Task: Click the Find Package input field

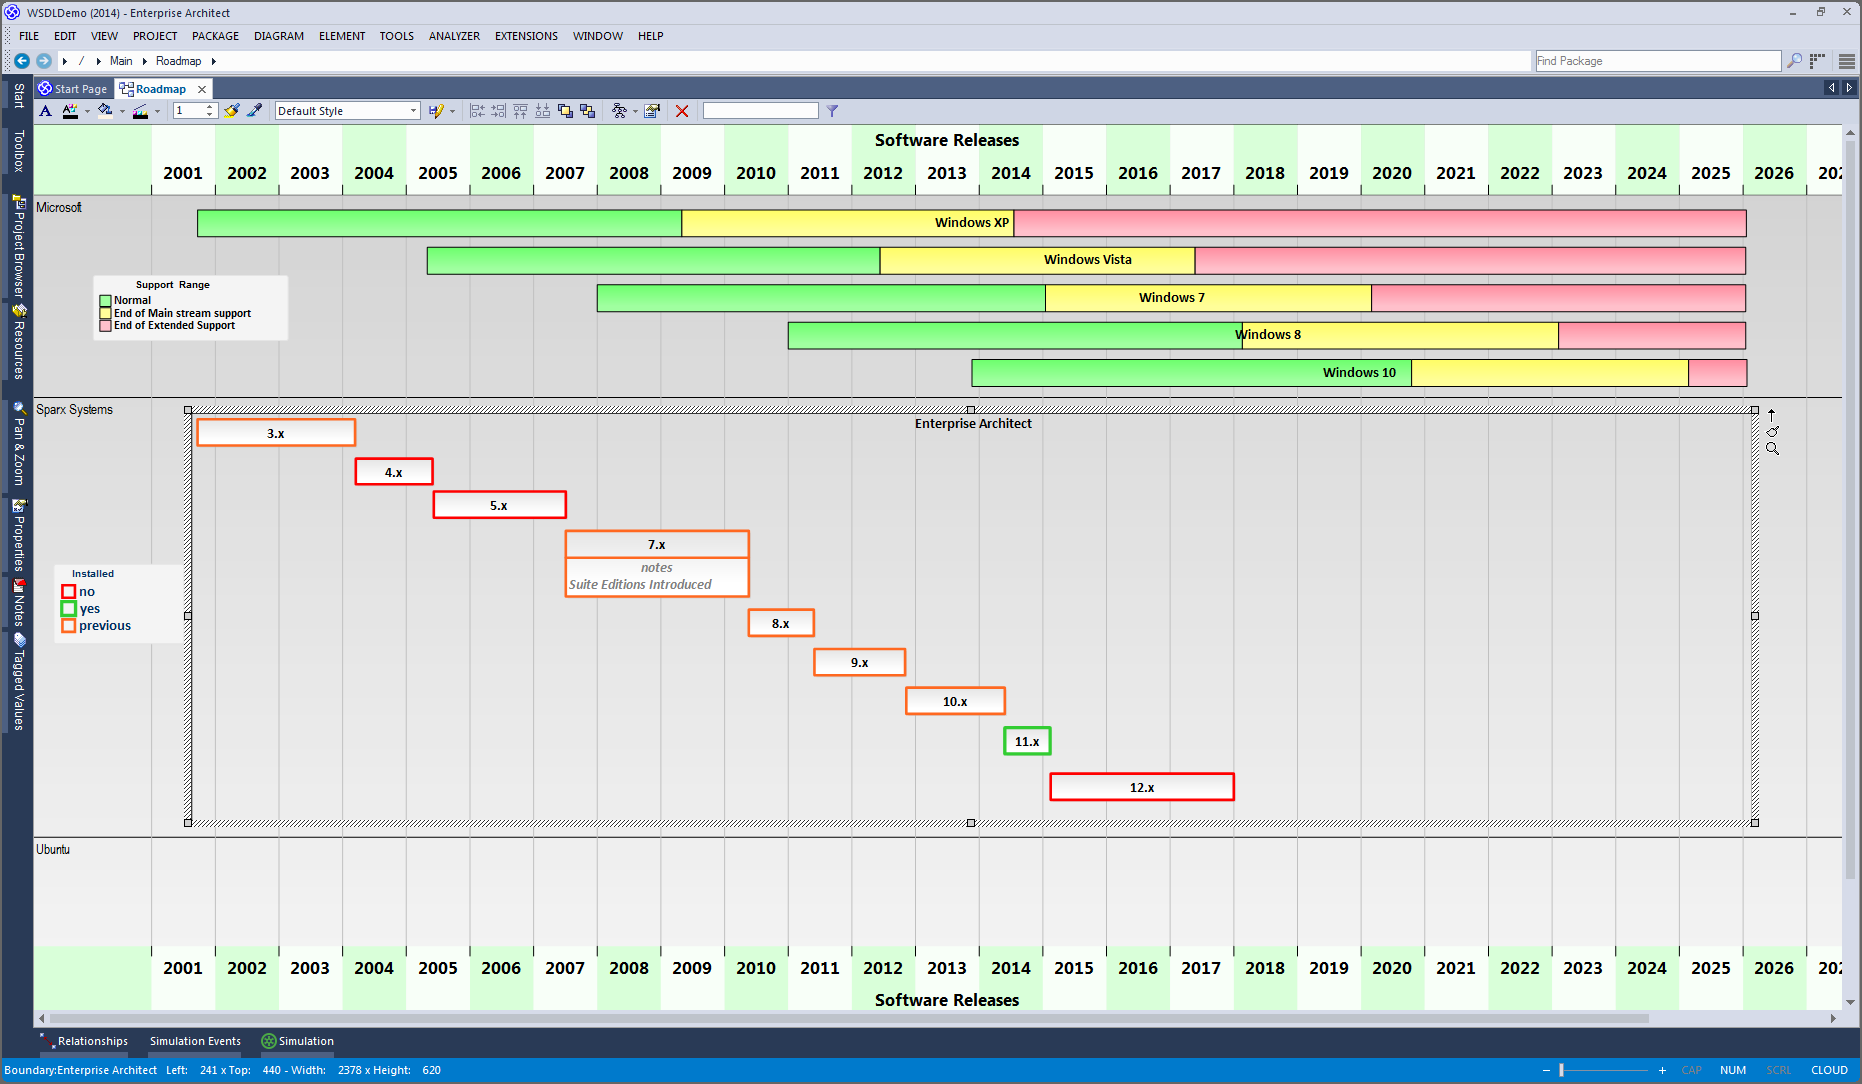Action: 1658,61
